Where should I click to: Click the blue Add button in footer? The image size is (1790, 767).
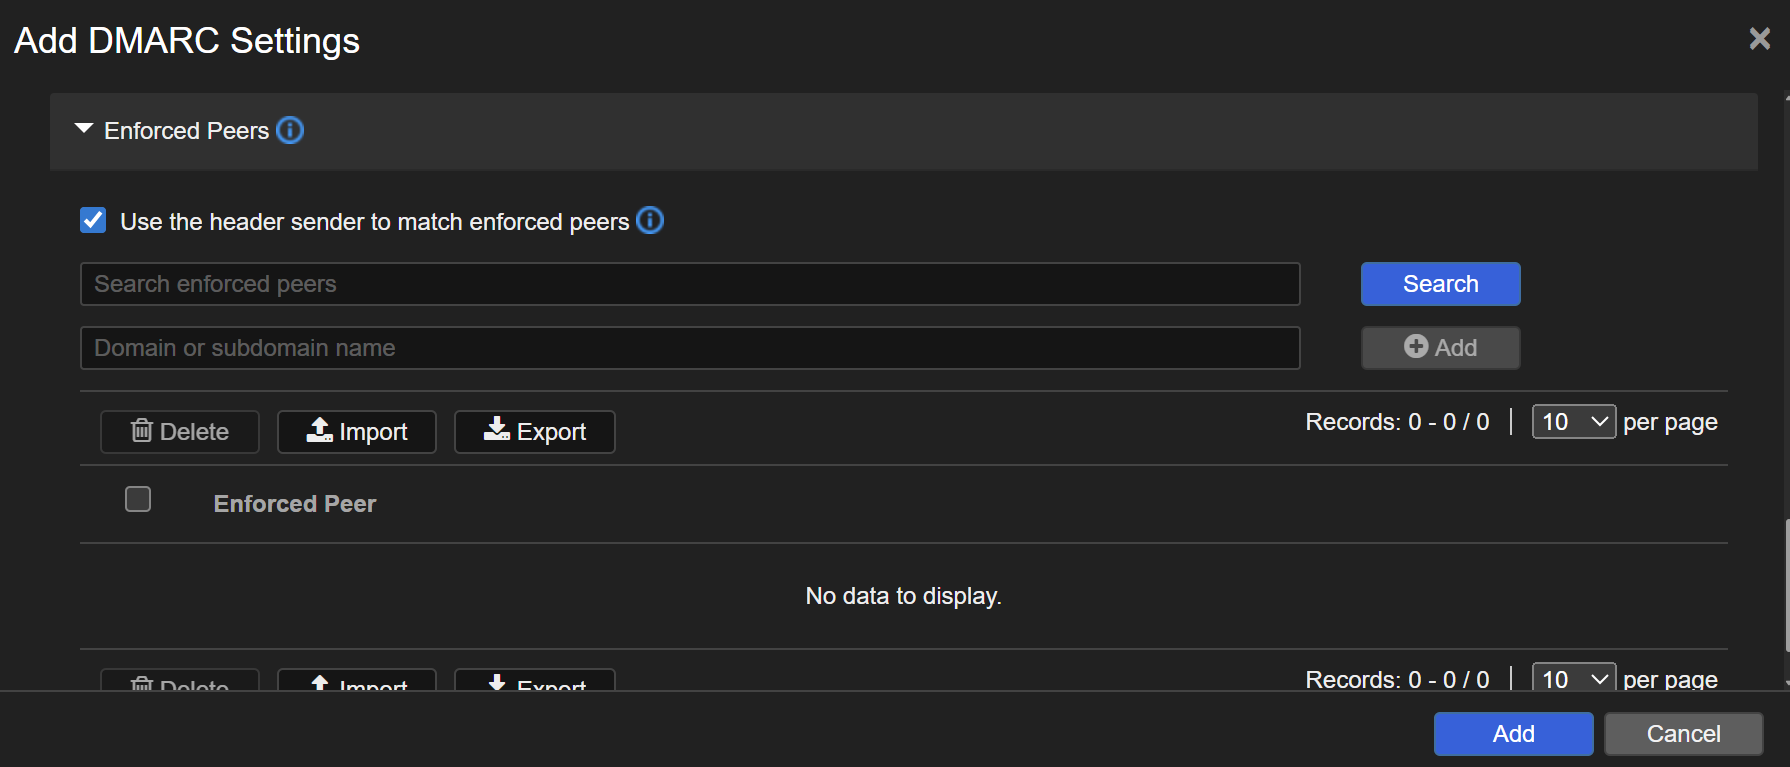(1513, 734)
